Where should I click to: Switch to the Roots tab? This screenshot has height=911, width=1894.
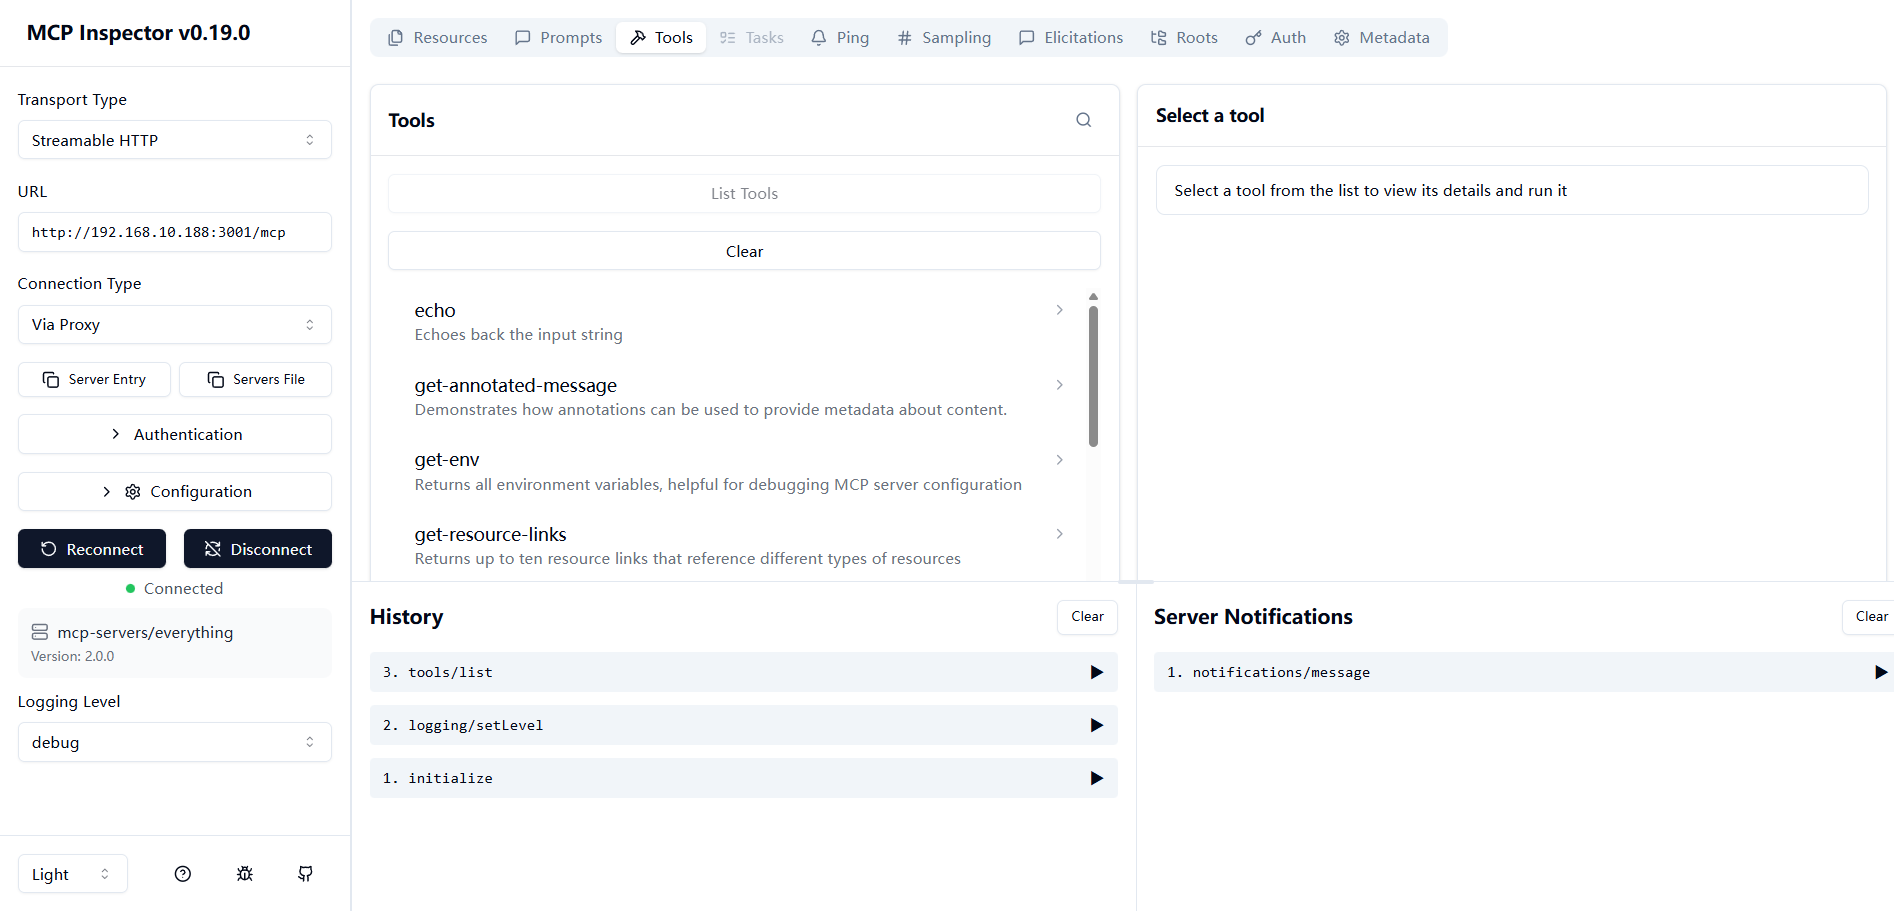coord(1184,38)
